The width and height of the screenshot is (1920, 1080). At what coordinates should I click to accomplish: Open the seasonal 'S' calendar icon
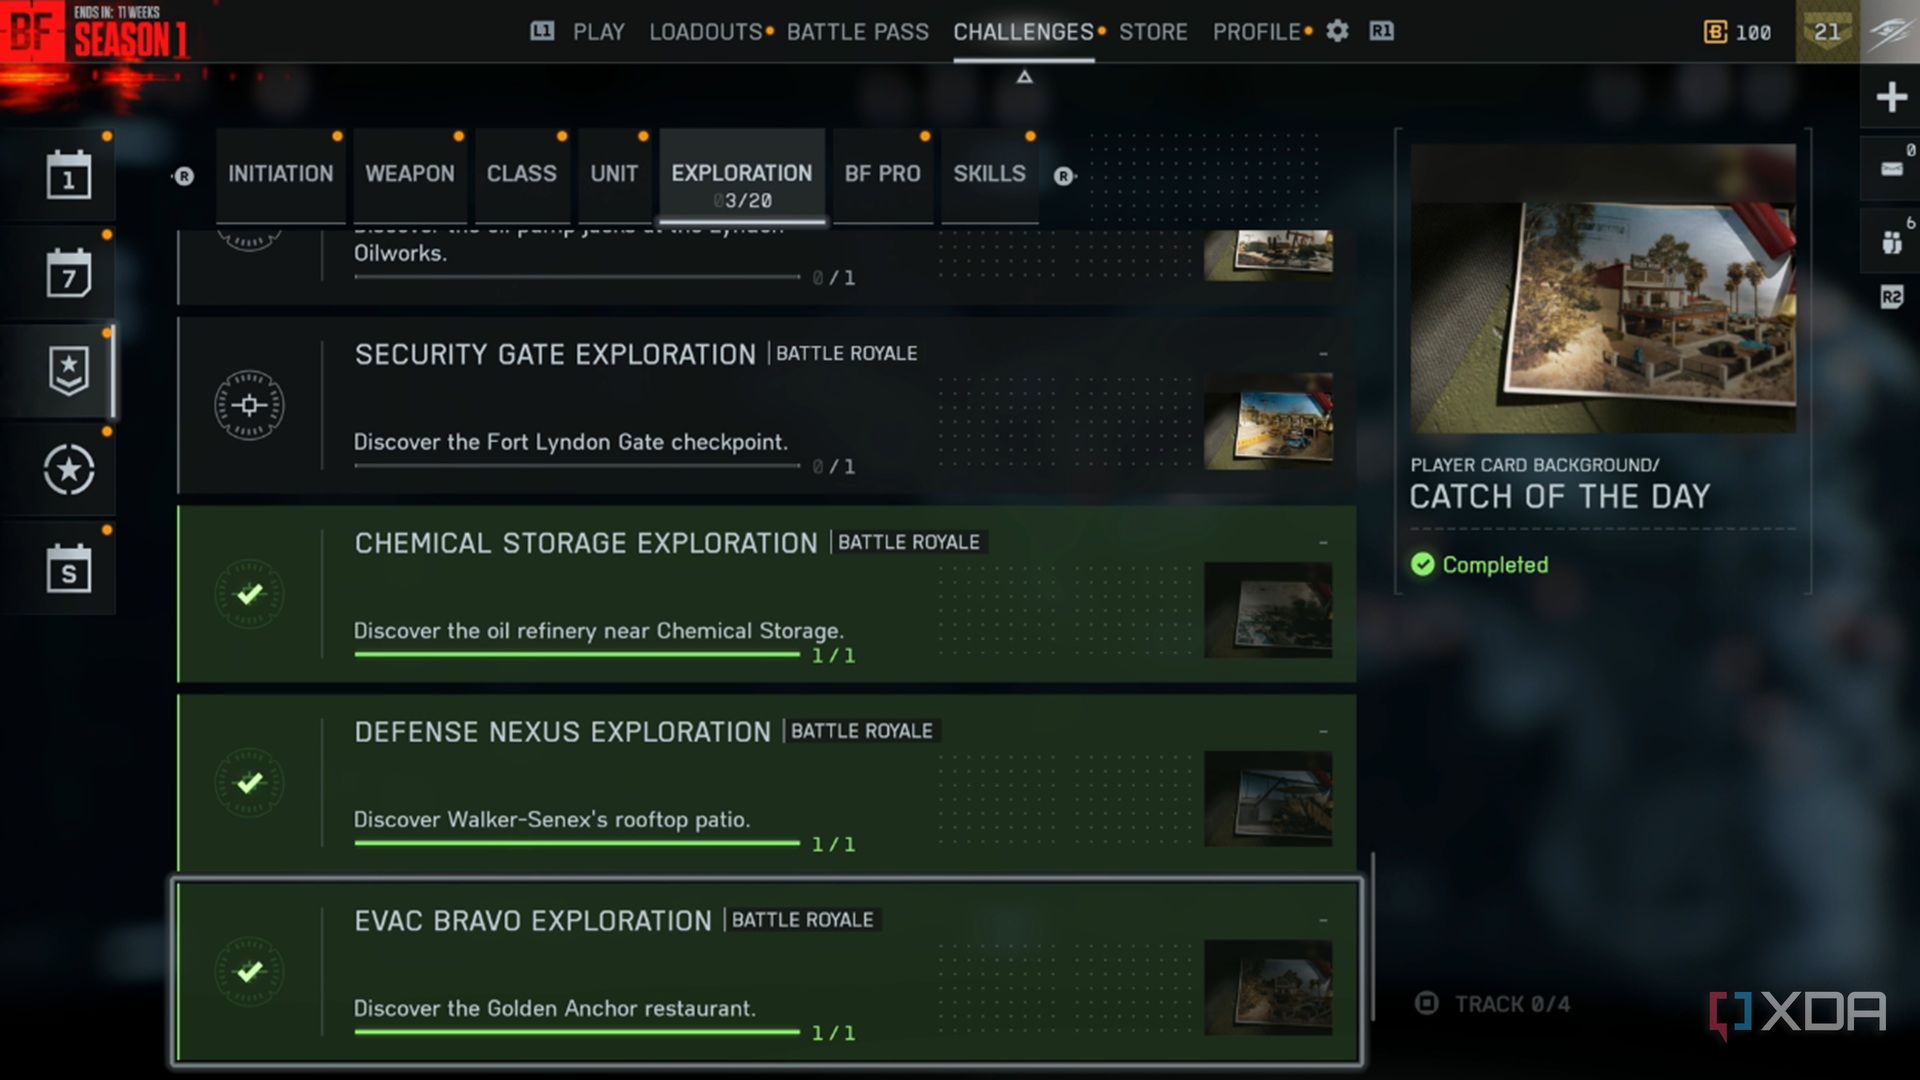[x=68, y=568]
